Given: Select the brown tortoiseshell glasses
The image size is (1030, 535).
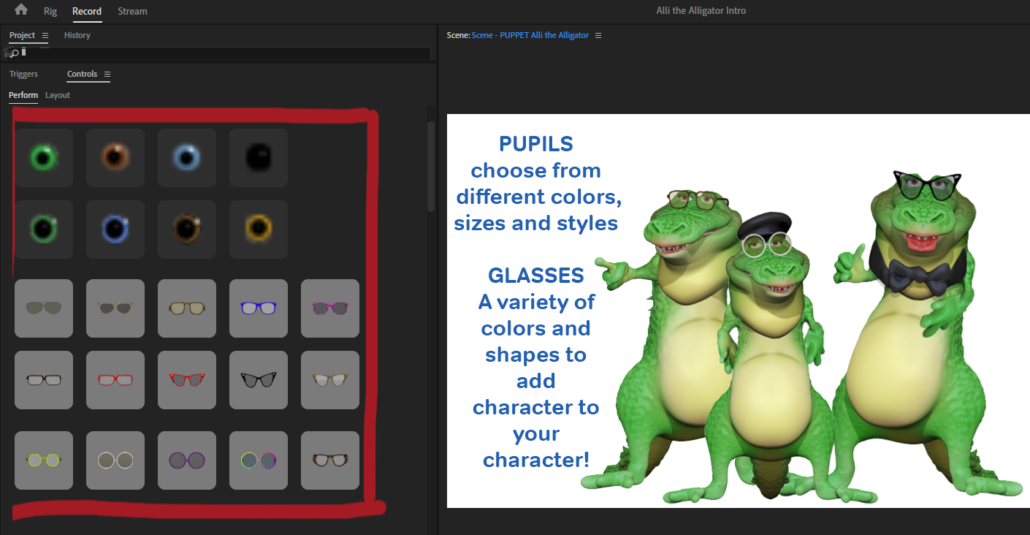Looking at the screenshot, I should (330, 460).
